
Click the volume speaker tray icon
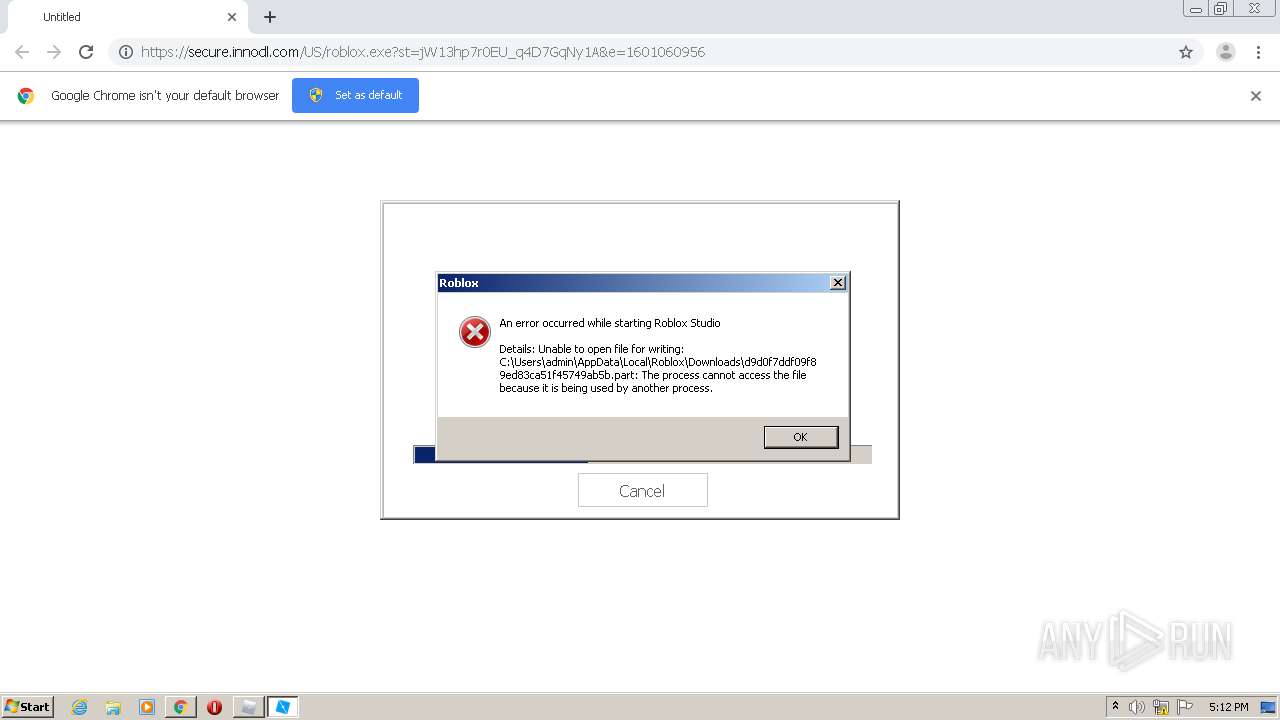coord(1137,707)
